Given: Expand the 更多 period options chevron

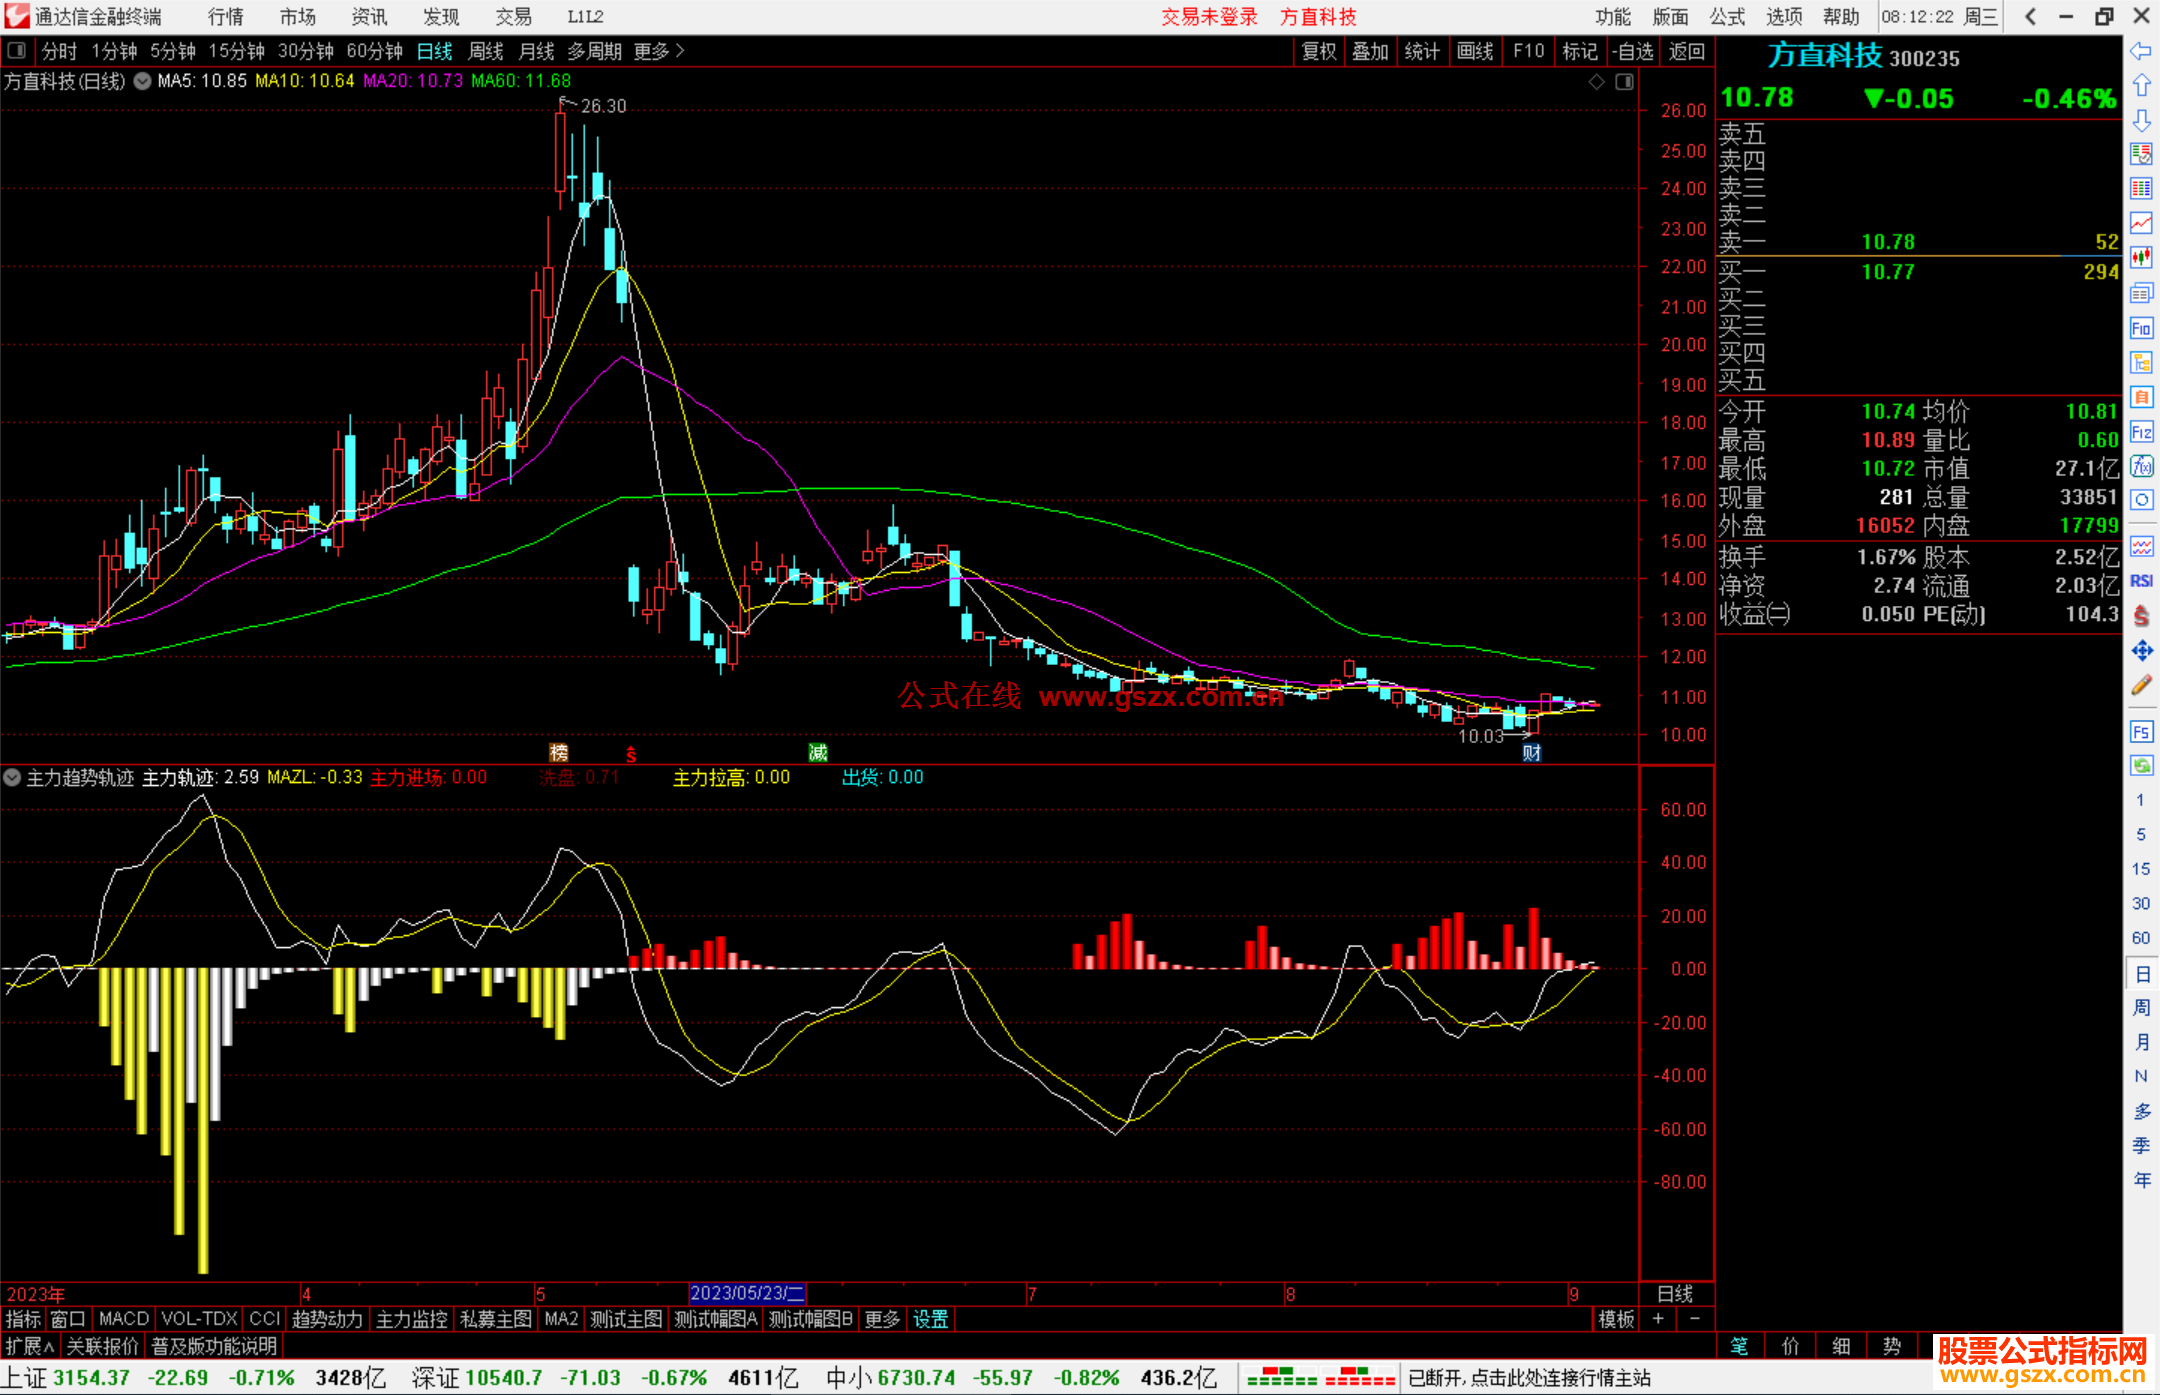Looking at the screenshot, I should (x=680, y=51).
